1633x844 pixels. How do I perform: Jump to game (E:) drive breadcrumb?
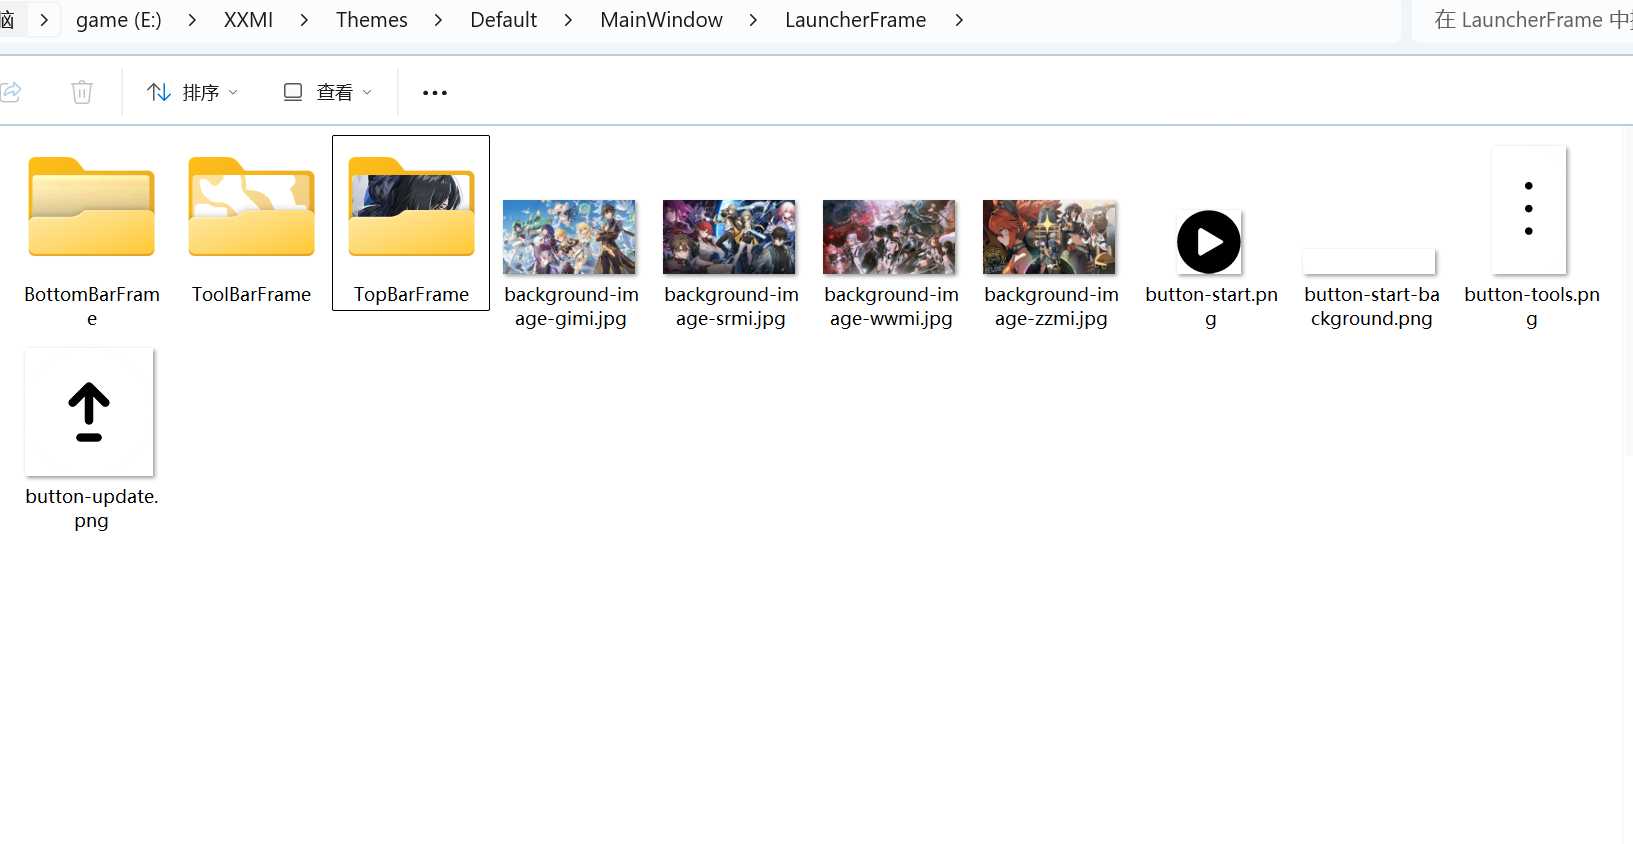point(118,20)
